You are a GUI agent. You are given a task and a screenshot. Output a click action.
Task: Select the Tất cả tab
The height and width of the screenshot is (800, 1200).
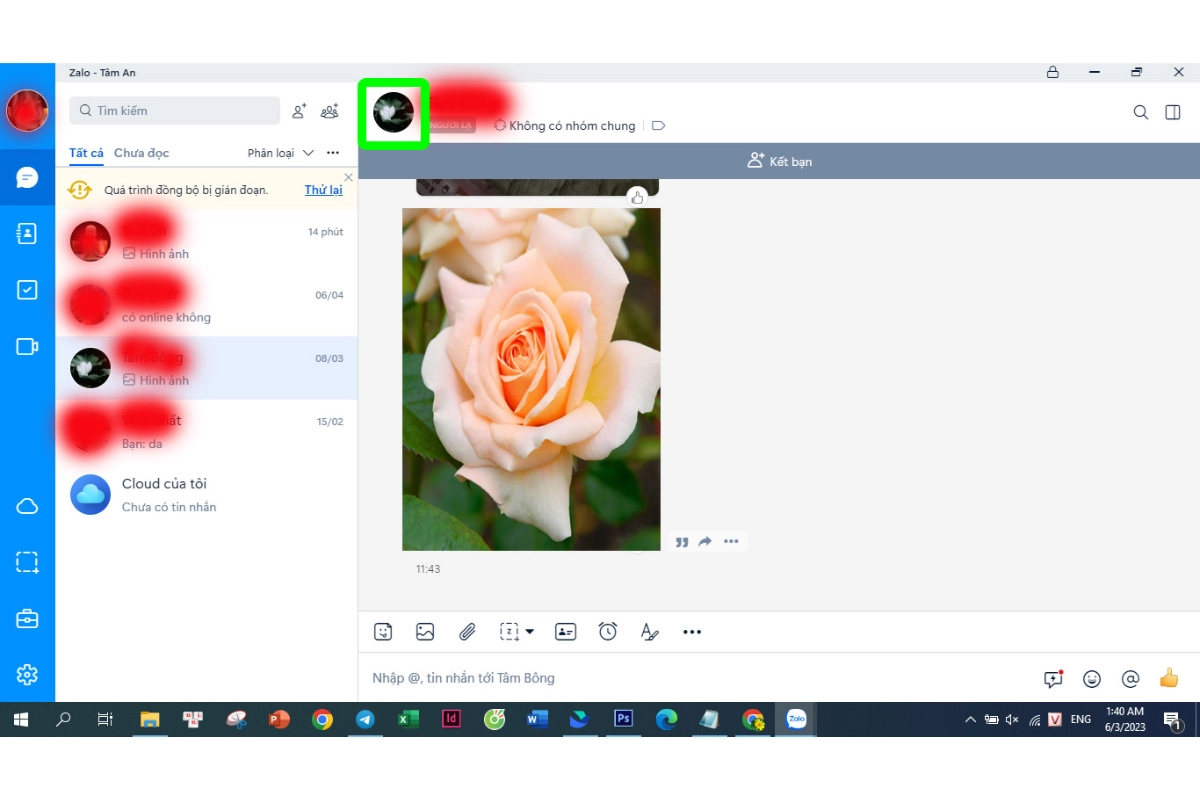pyautogui.click(x=86, y=153)
